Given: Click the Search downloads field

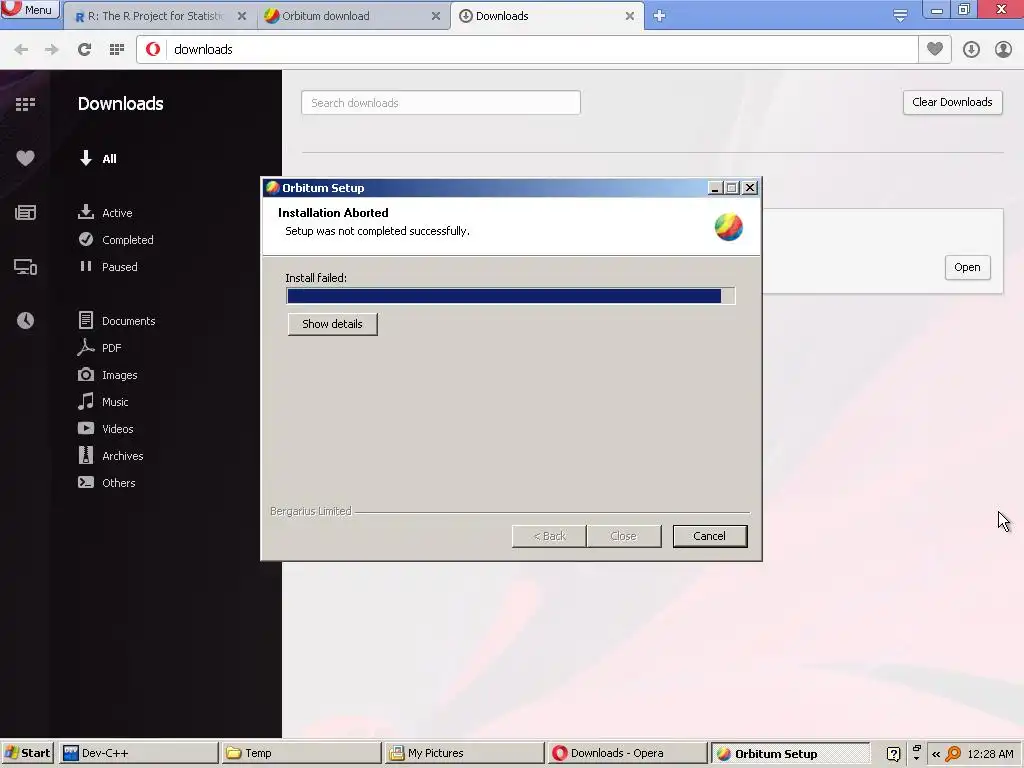Looking at the screenshot, I should [x=441, y=103].
